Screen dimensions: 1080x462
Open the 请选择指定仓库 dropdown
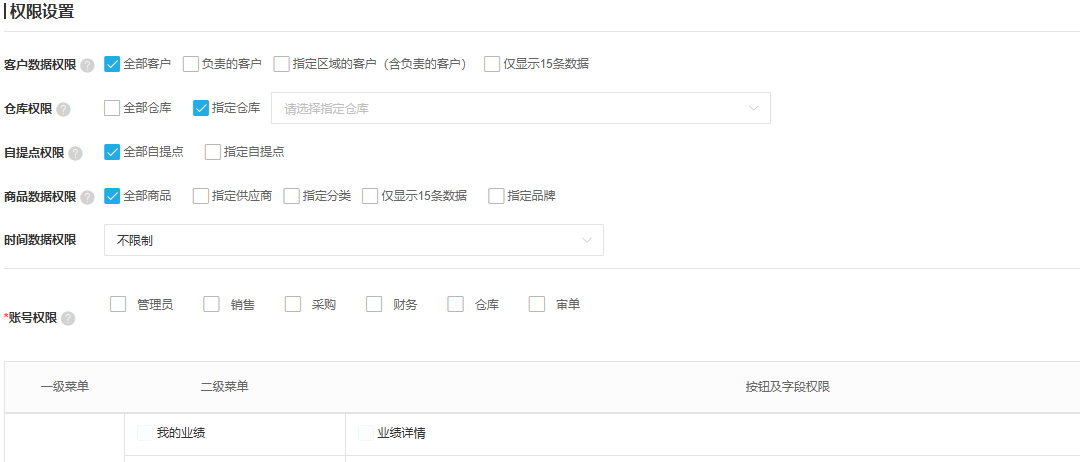521,108
